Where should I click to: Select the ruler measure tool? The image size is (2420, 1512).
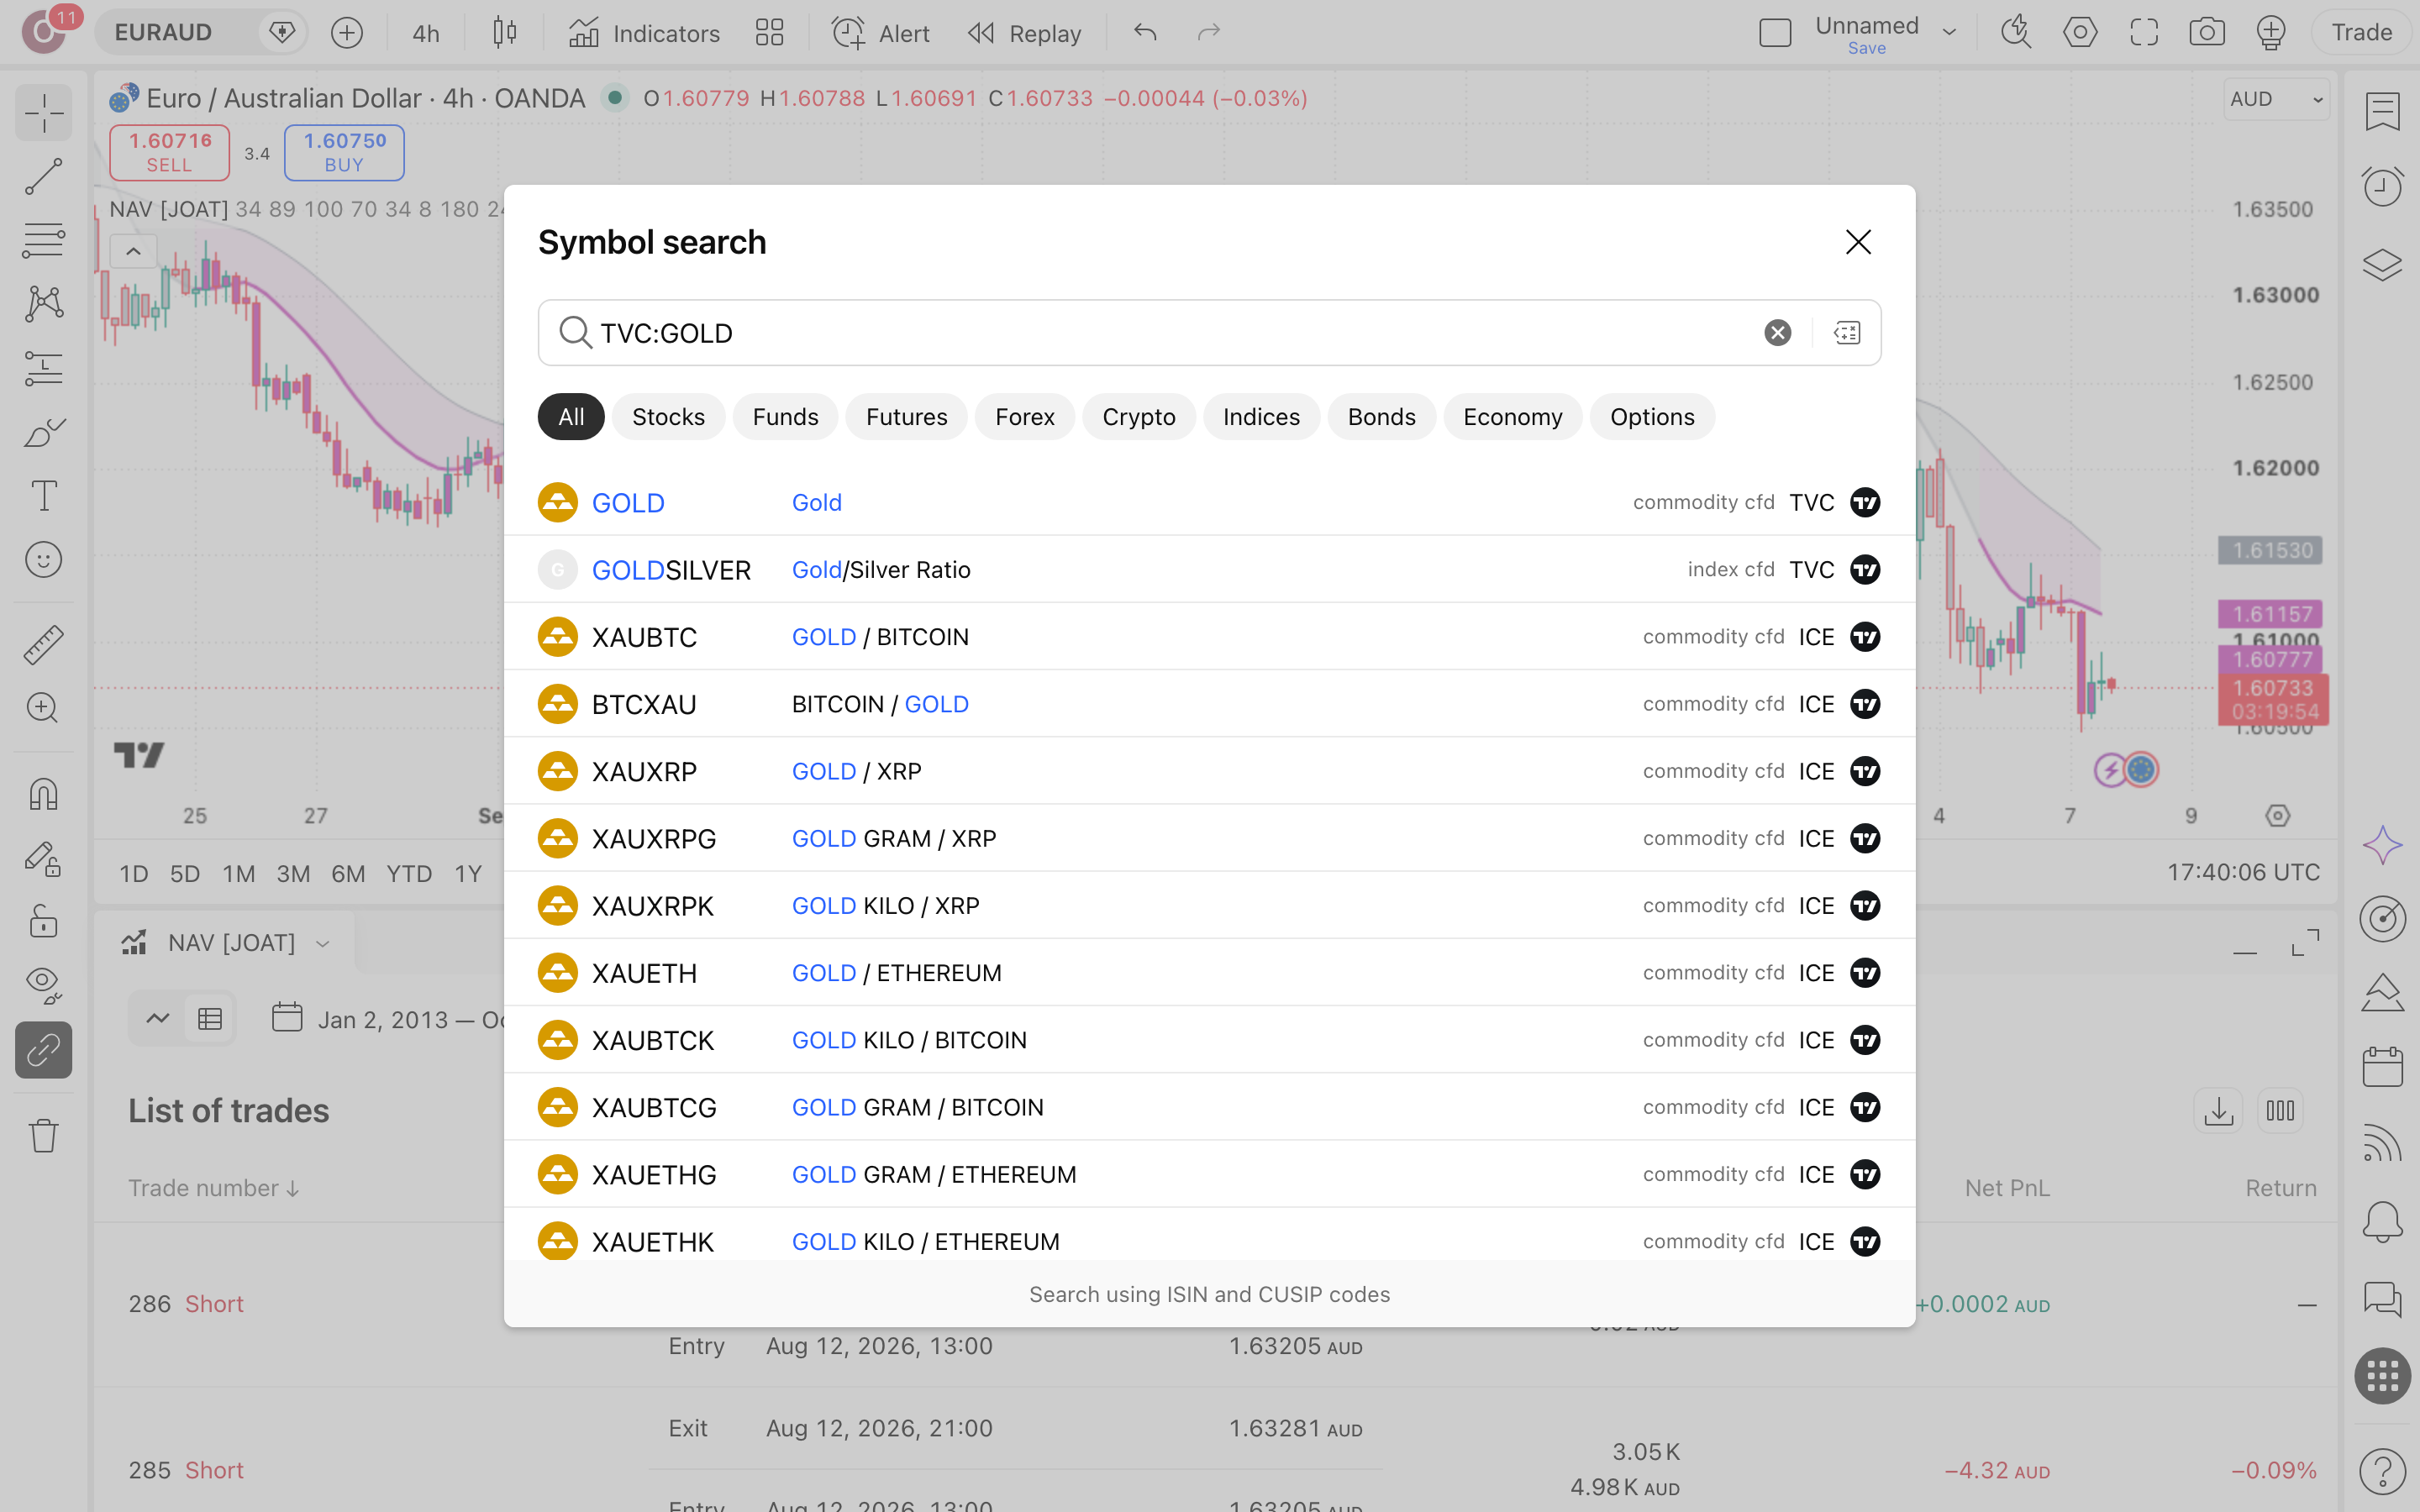(x=43, y=645)
